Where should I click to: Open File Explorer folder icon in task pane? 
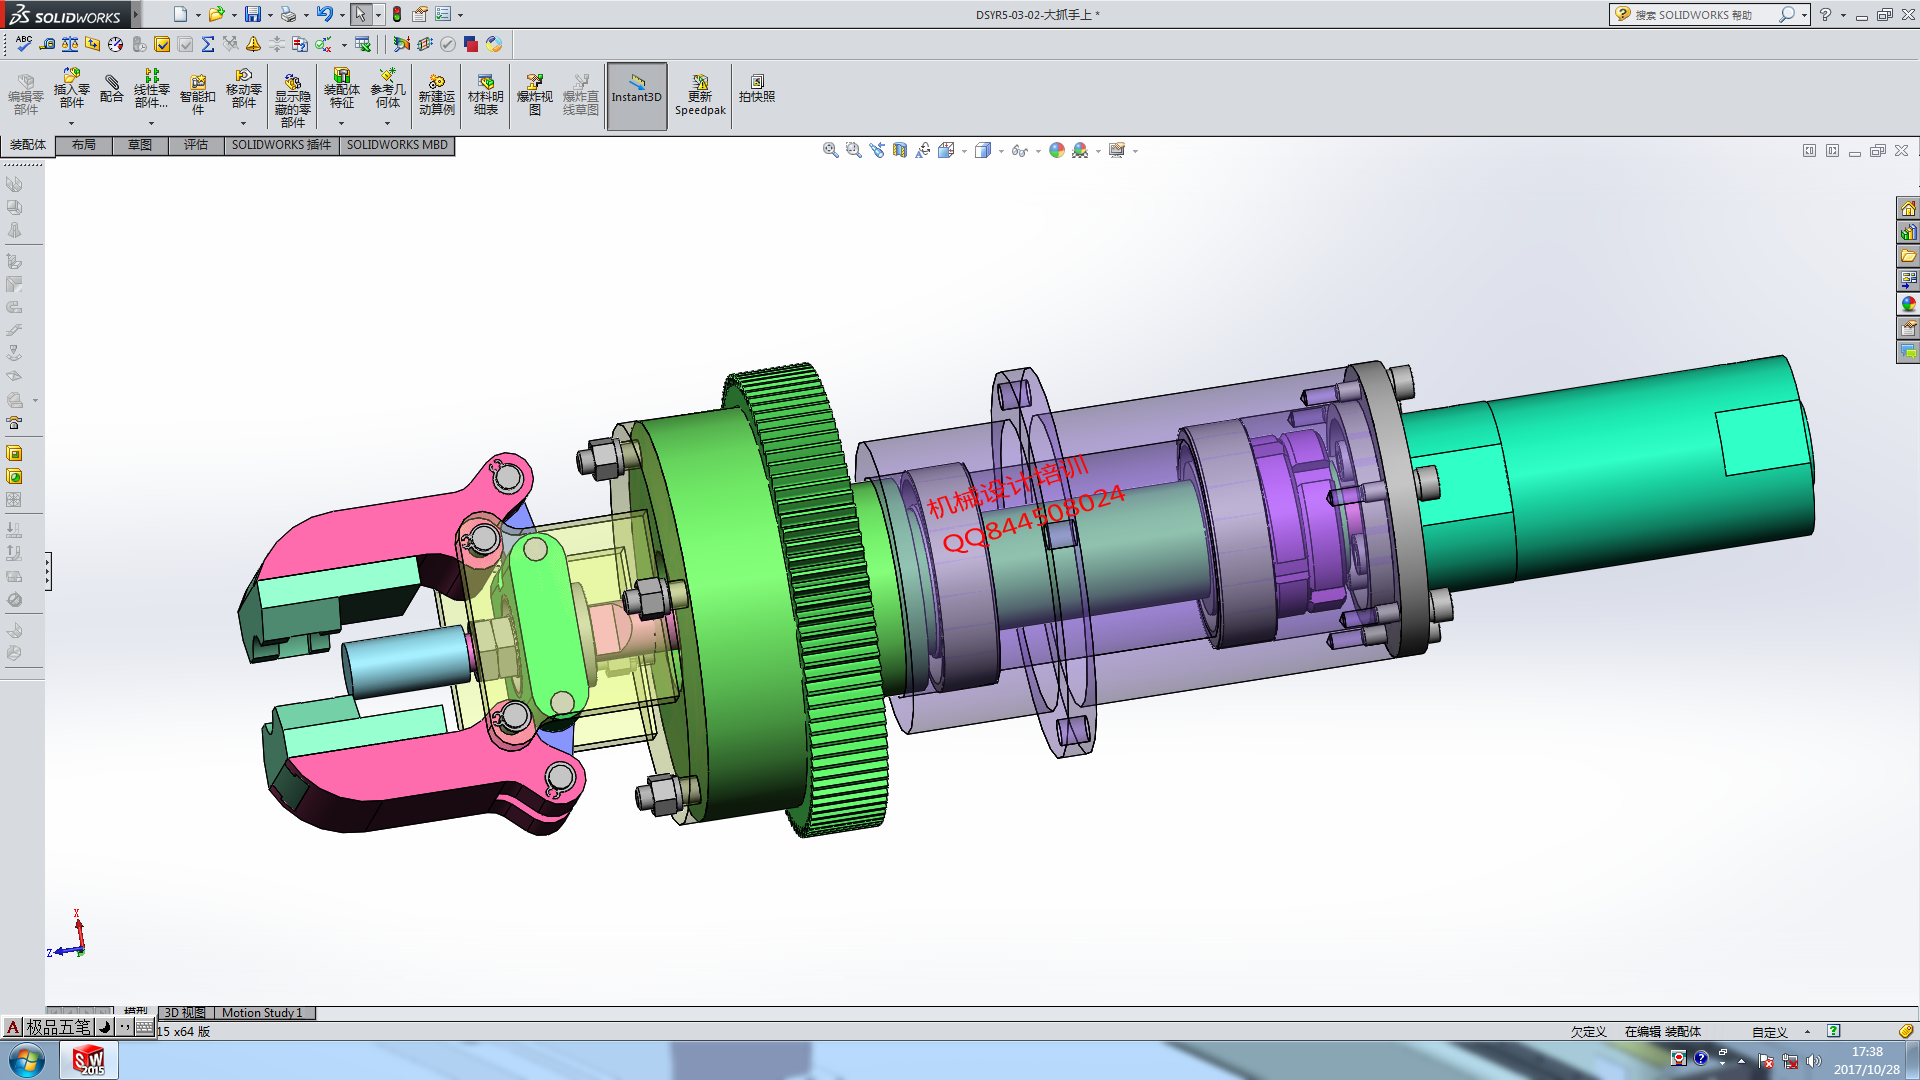point(1908,256)
